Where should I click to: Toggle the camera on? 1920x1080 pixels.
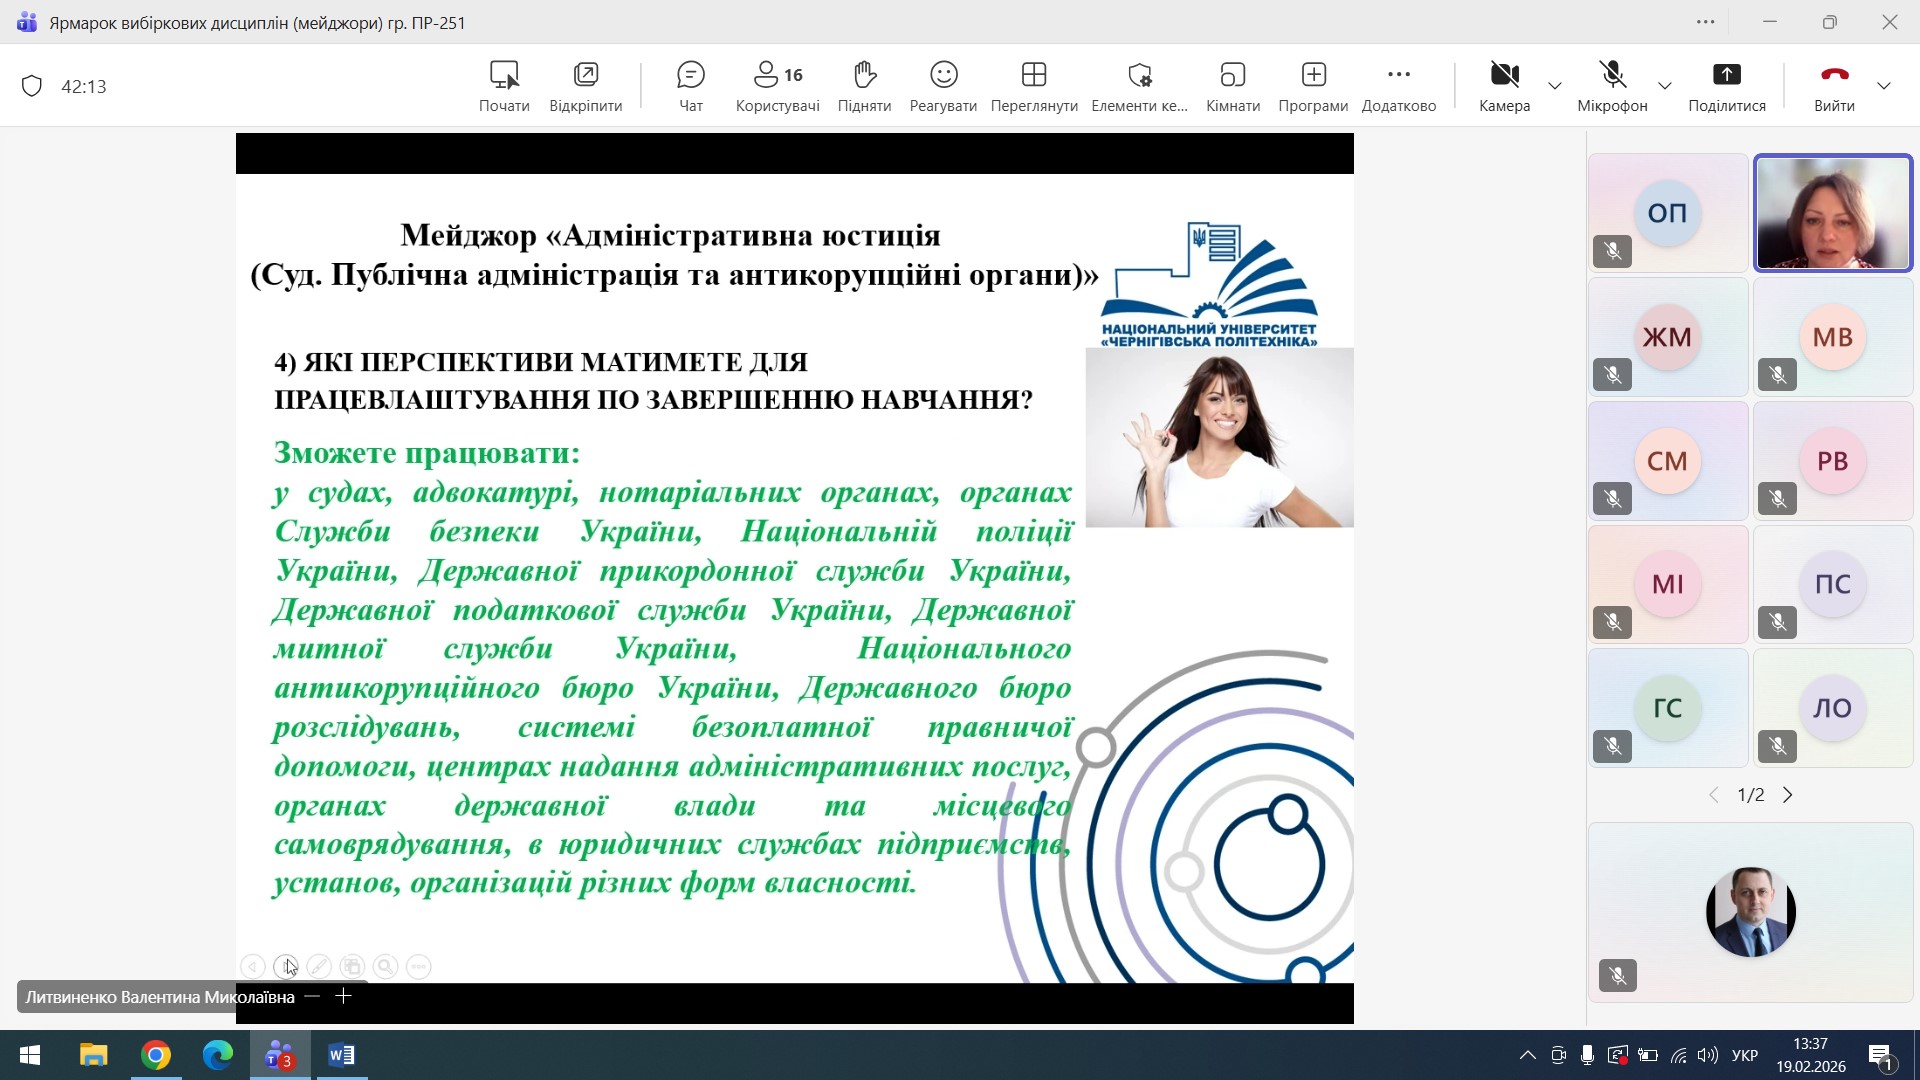click(1504, 85)
